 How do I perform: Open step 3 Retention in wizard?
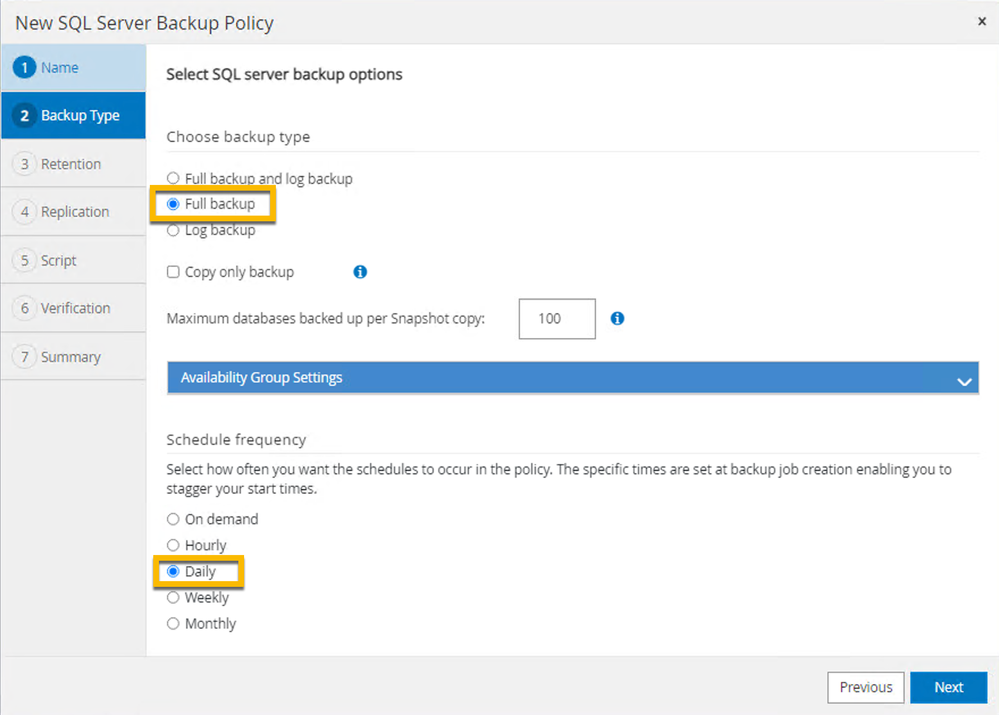[x=72, y=164]
